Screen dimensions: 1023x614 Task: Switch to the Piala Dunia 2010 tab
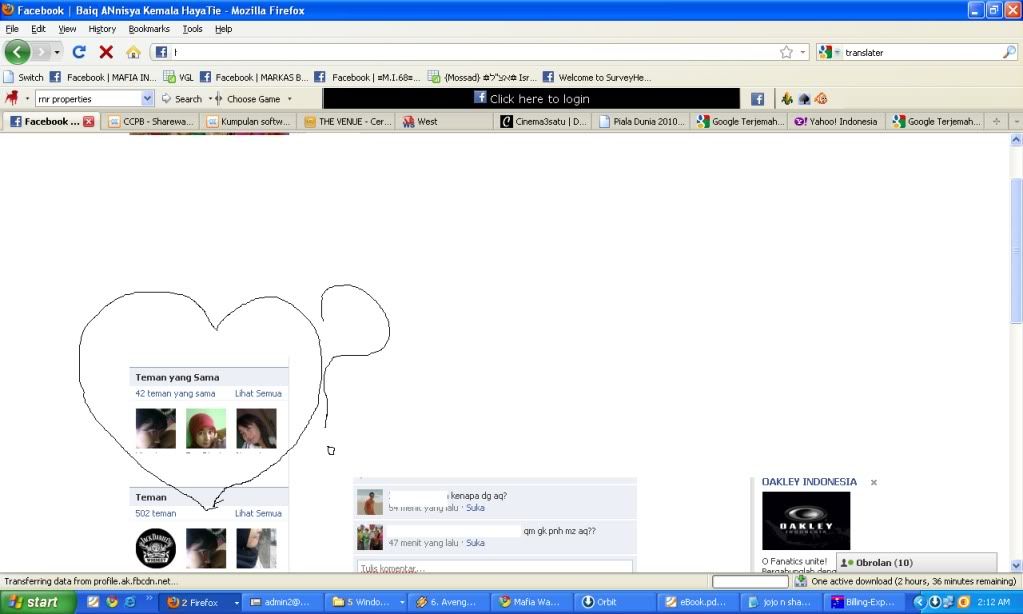tap(641, 121)
